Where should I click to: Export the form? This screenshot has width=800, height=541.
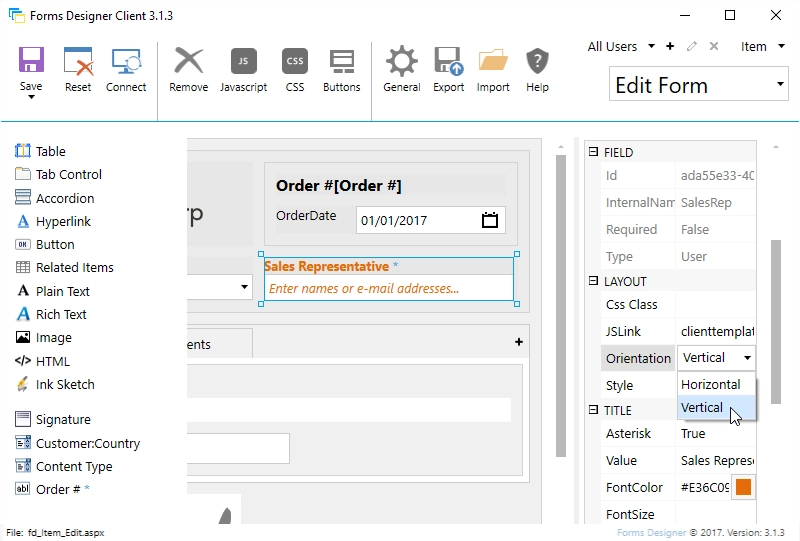pyautogui.click(x=448, y=62)
